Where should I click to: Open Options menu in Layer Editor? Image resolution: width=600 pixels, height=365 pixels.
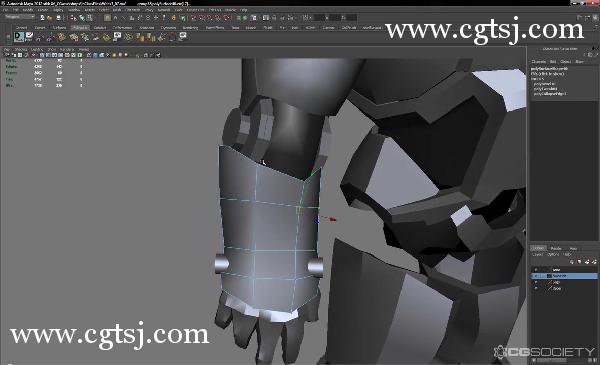pyautogui.click(x=553, y=254)
